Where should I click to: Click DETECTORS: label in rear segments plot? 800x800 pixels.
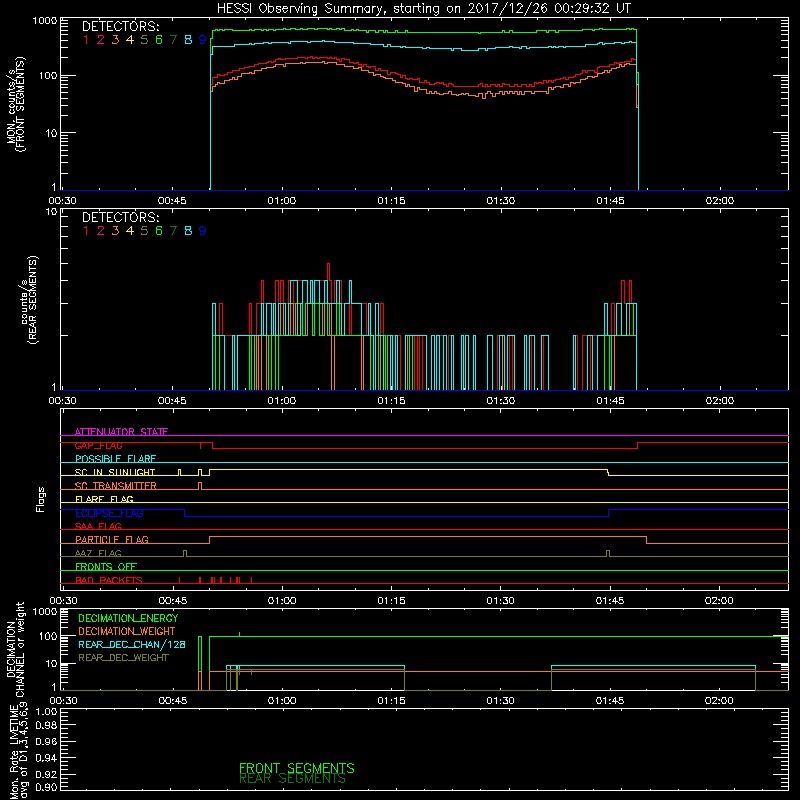(120, 217)
